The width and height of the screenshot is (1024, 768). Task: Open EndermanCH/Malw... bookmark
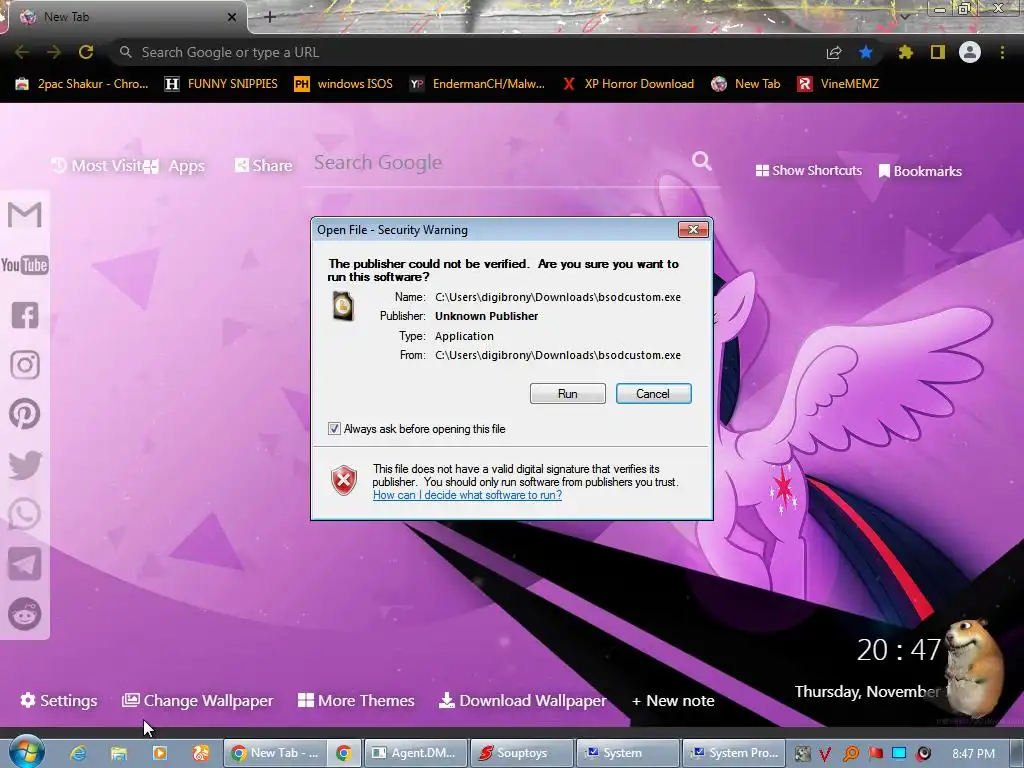click(477, 84)
